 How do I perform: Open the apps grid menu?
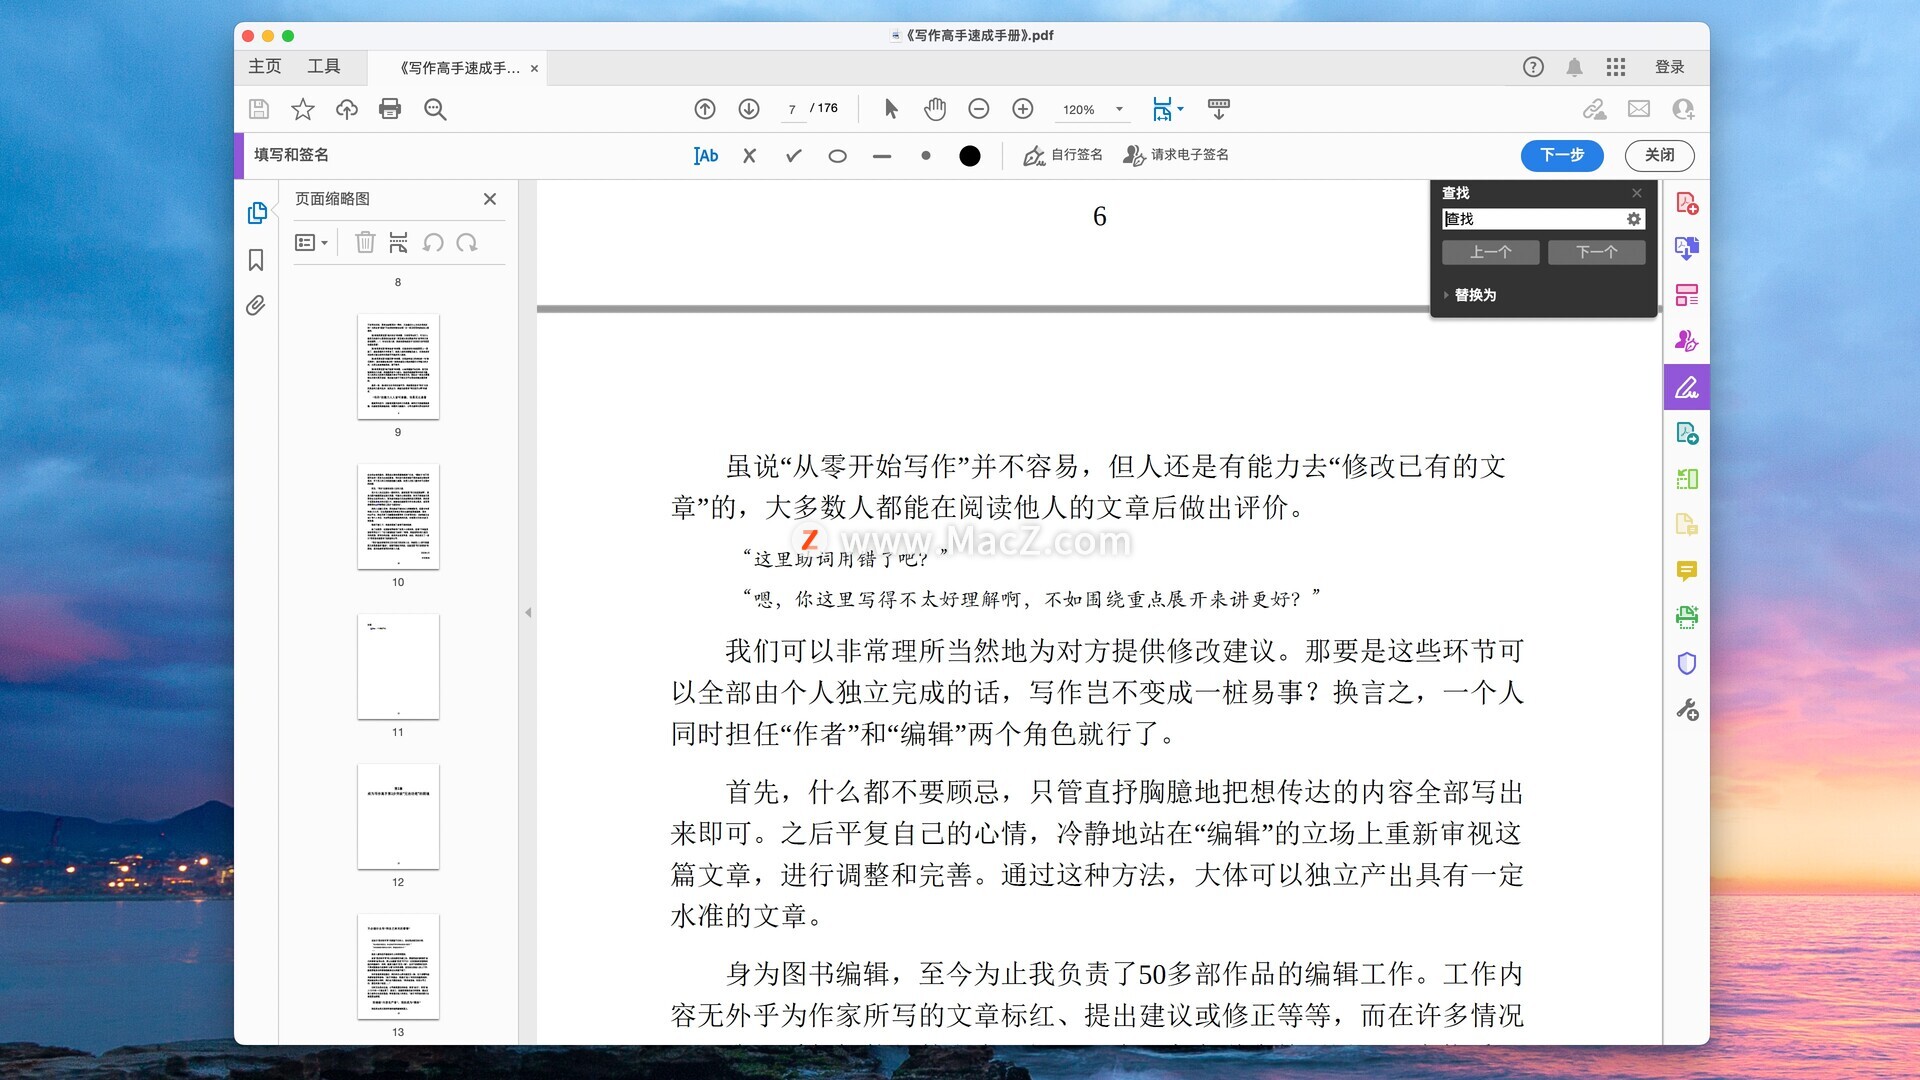coord(1616,67)
